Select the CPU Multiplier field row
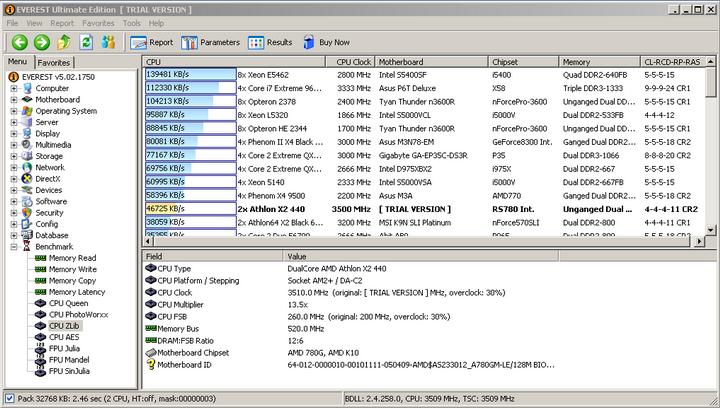 [x=350, y=305]
